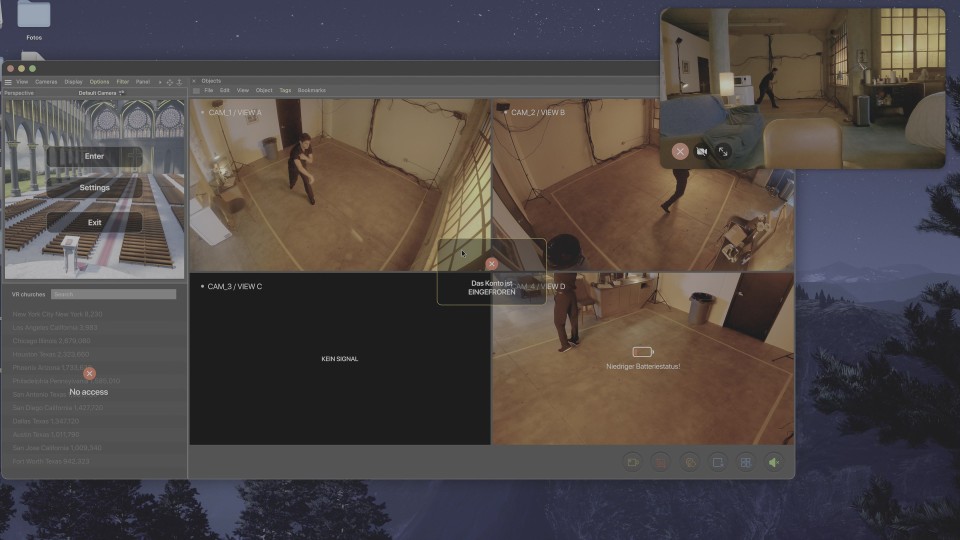The height and width of the screenshot is (540, 960).
Task: Click the Default Camera link icon
Action: (x=122, y=93)
